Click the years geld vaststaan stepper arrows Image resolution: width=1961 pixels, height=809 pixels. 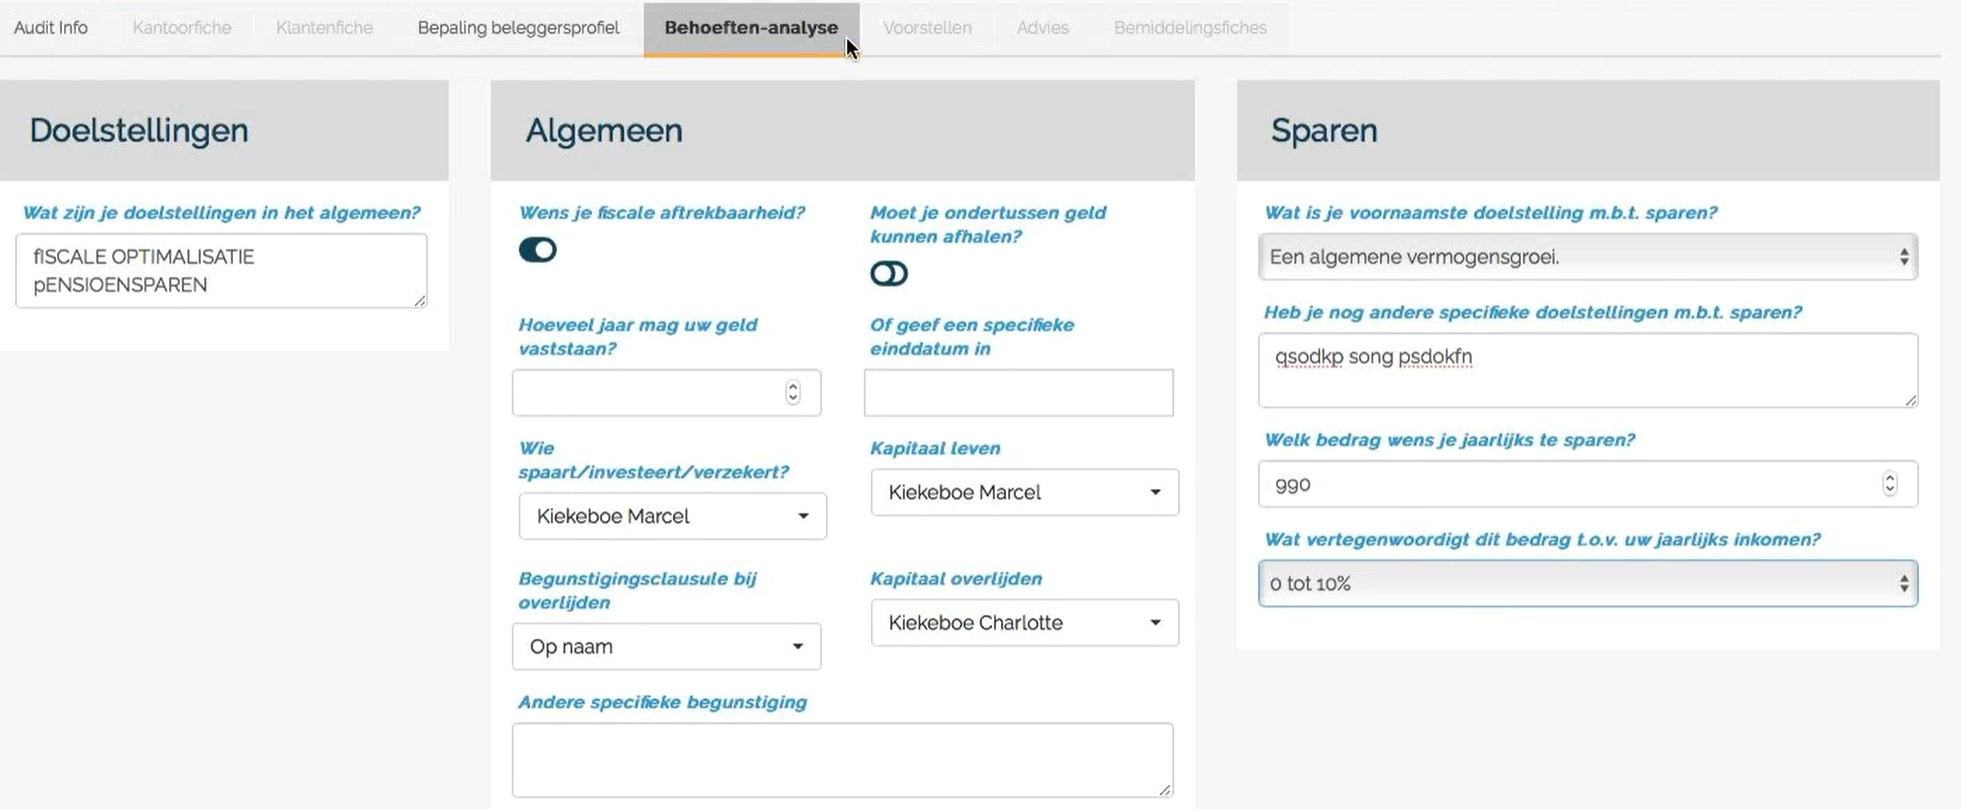(793, 393)
